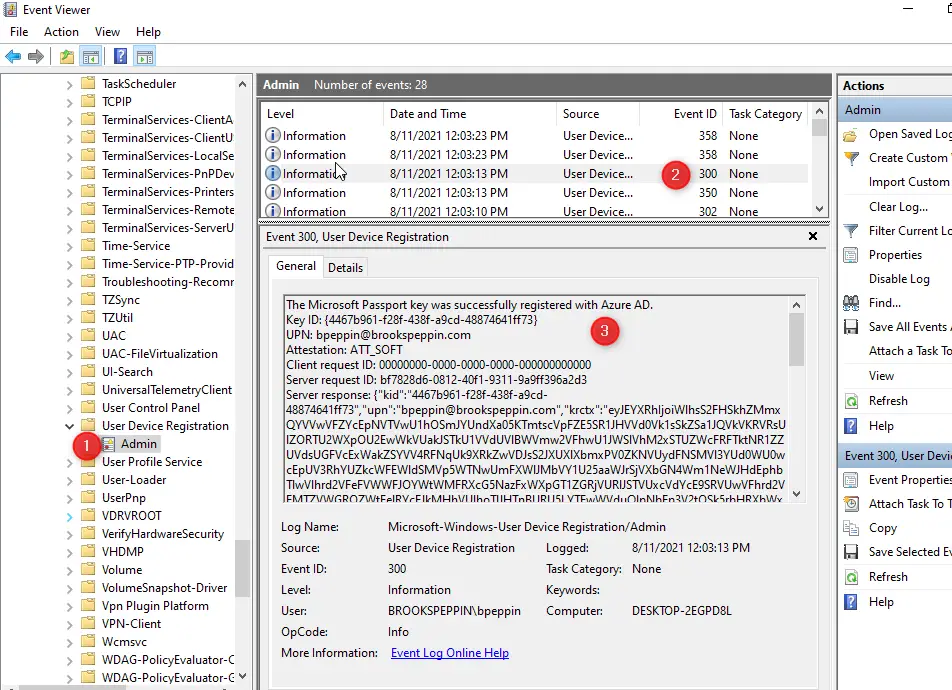Click the Find binoculars icon
This screenshot has height=690, width=952.
click(851, 303)
